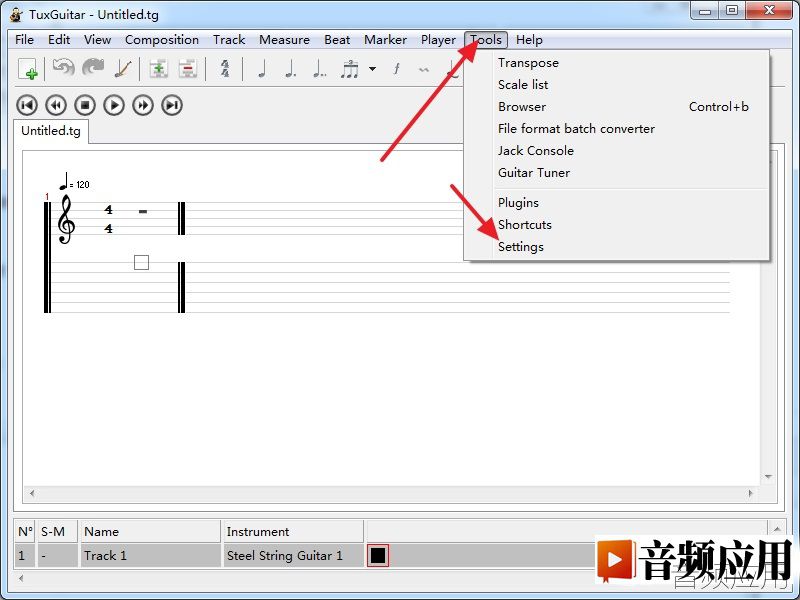Open the Beat menu

click(x=337, y=40)
